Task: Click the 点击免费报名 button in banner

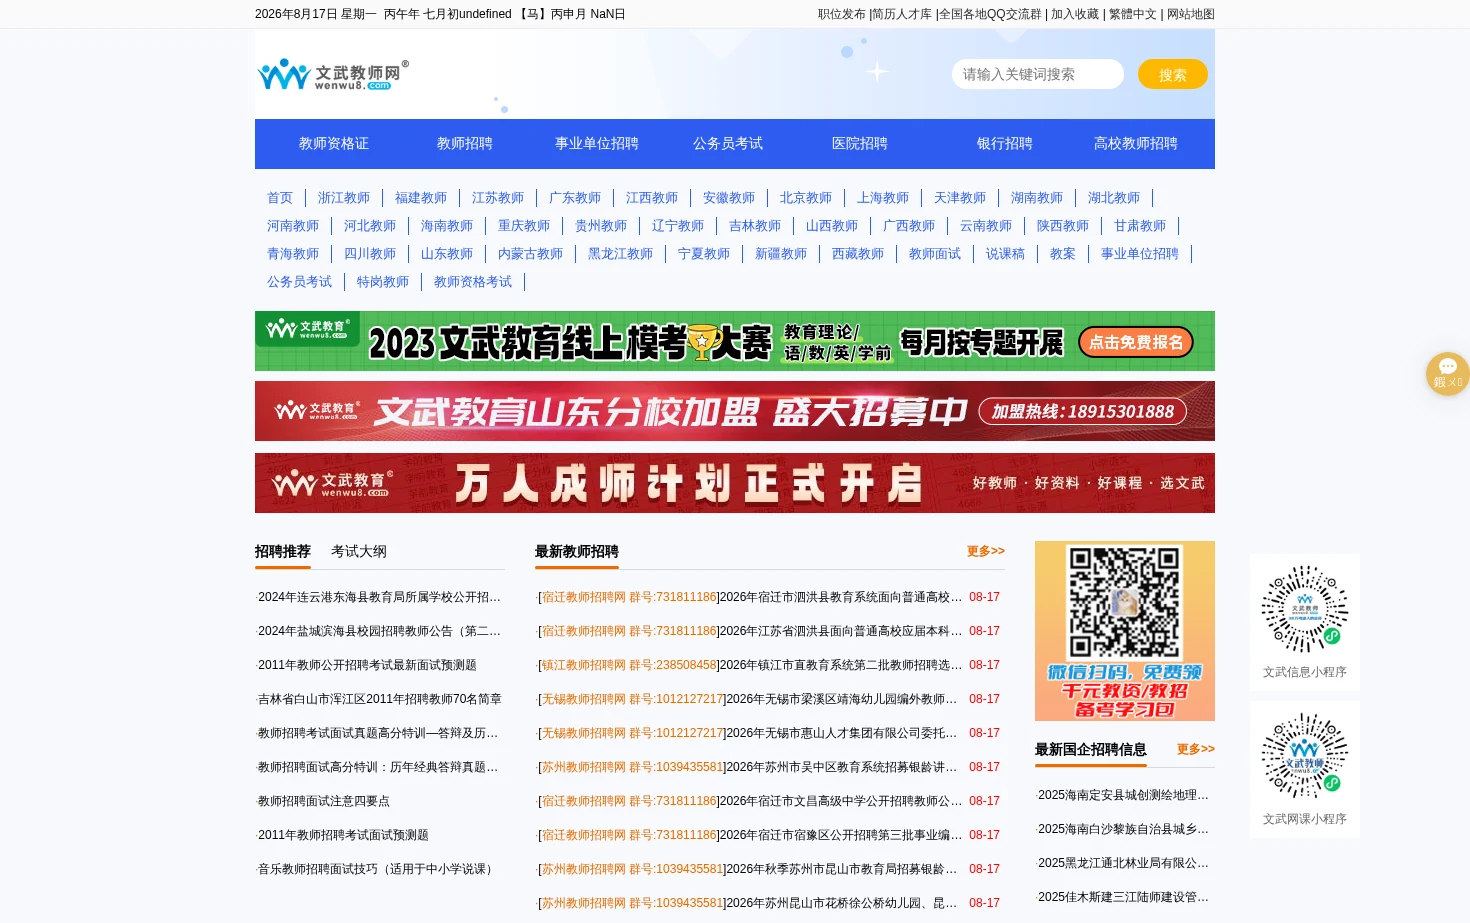Action: tap(1136, 342)
